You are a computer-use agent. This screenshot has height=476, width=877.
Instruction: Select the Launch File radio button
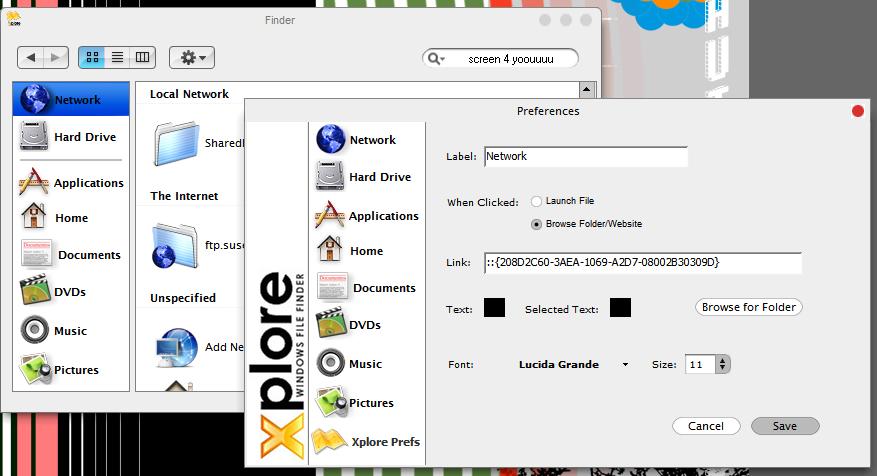pos(536,201)
